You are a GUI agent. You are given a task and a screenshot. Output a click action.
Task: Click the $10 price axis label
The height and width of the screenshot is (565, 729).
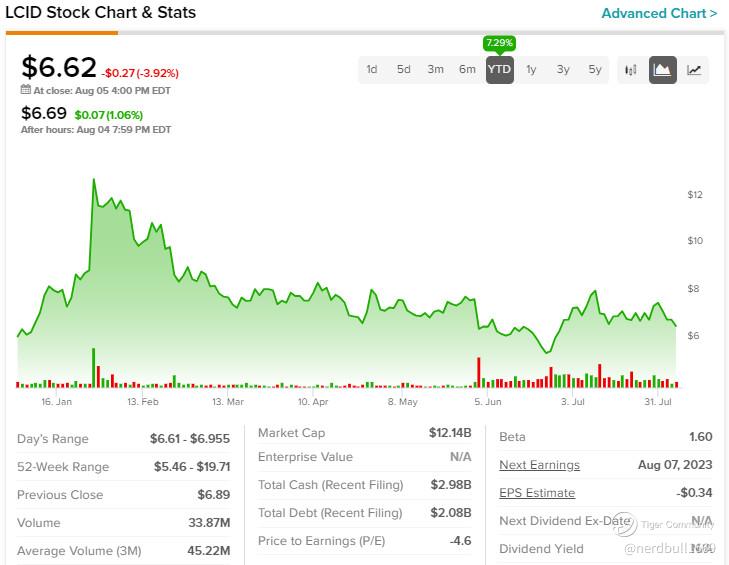click(x=695, y=240)
